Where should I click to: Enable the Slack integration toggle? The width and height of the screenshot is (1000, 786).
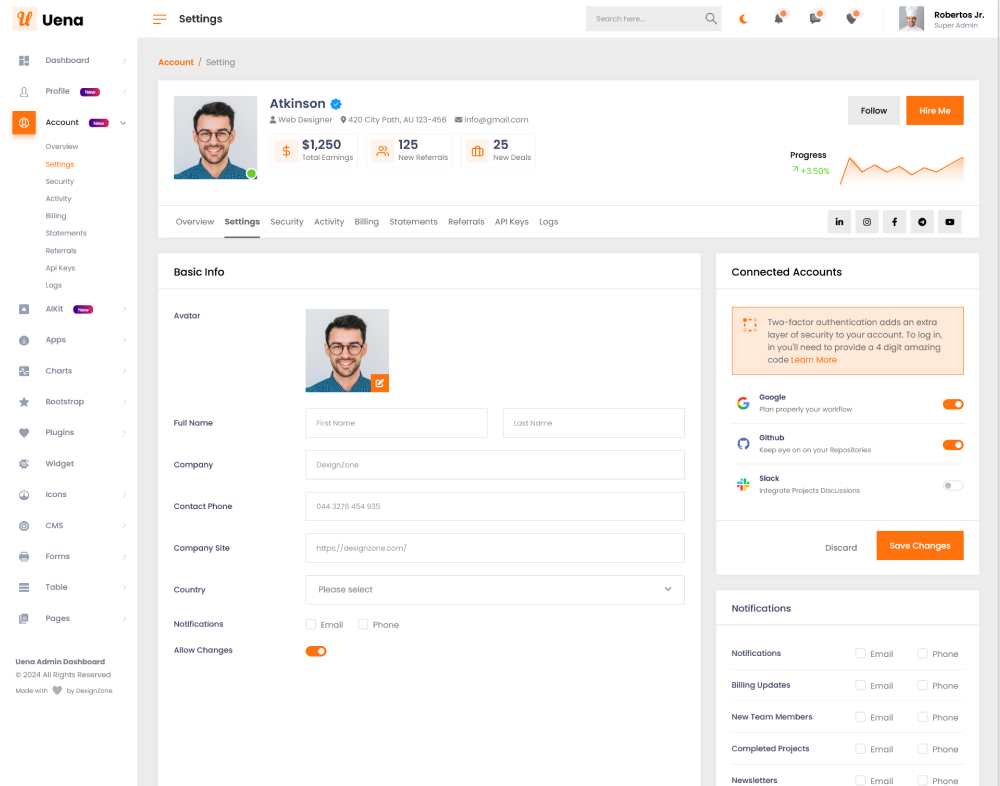coord(953,485)
